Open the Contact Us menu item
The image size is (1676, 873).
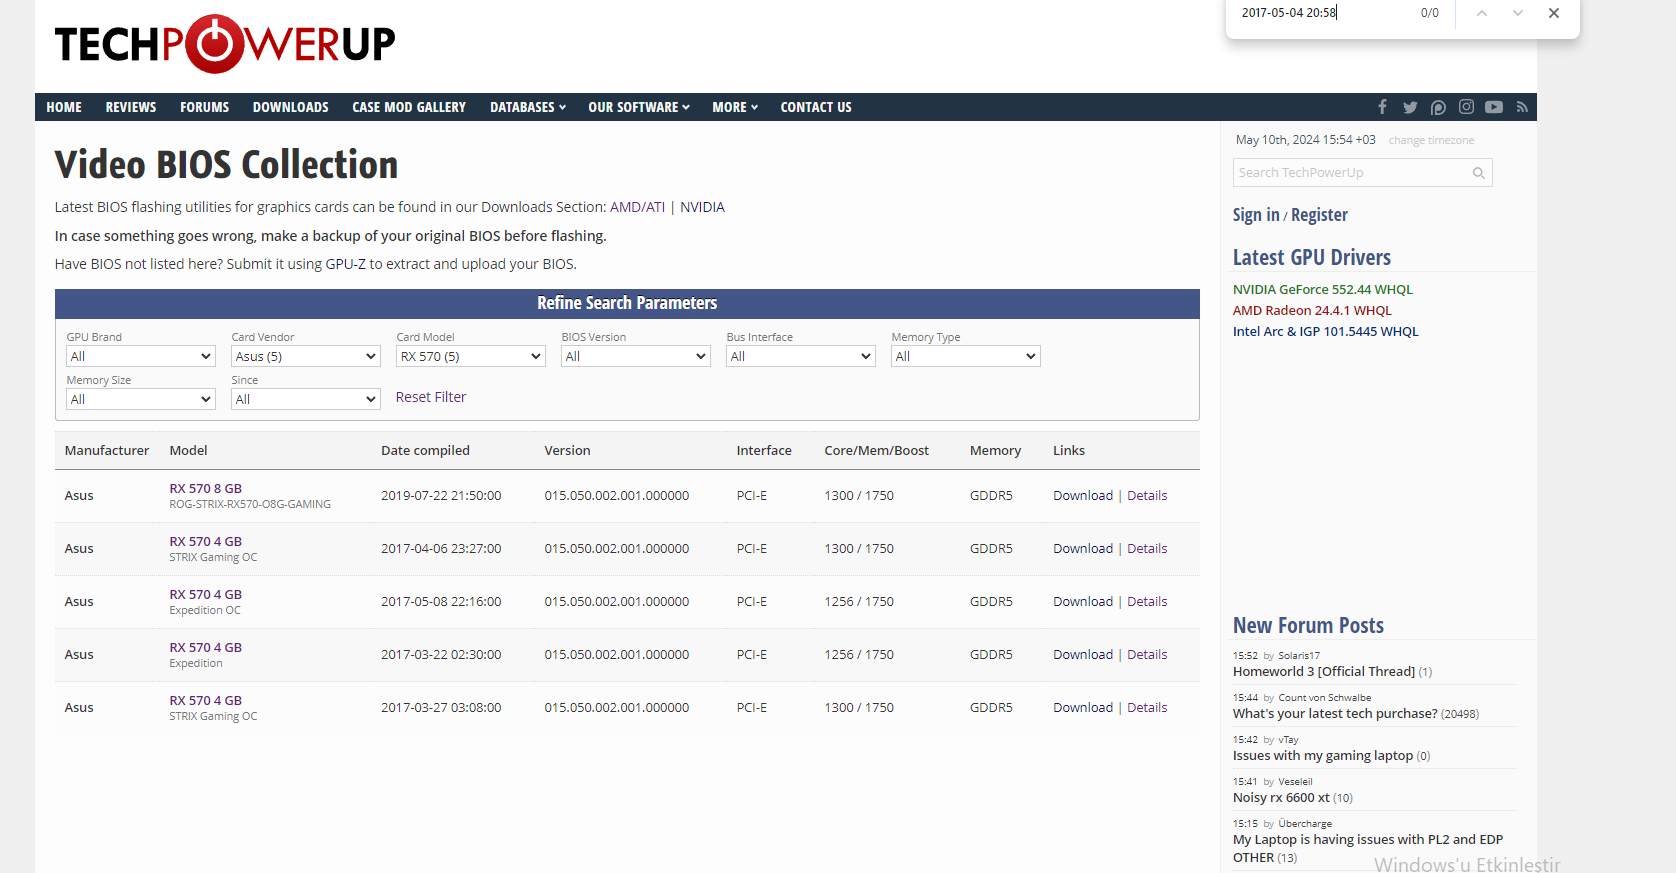(x=816, y=107)
